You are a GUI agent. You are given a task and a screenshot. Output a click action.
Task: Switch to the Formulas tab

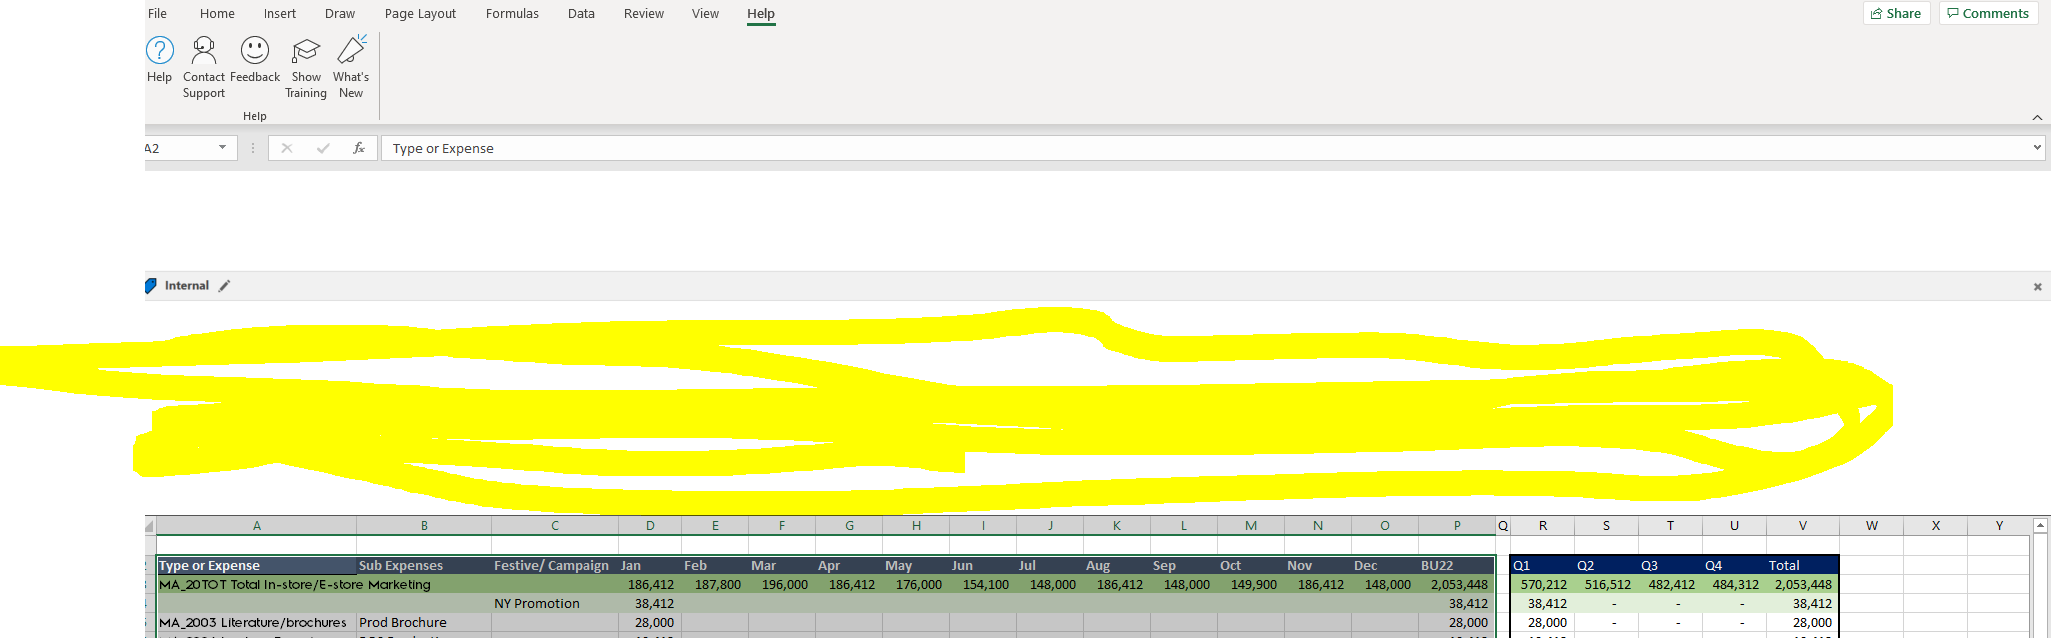[512, 13]
